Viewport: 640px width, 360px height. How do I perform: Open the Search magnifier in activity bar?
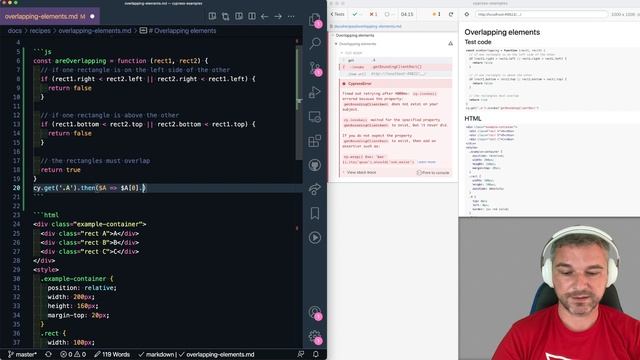click(315, 43)
